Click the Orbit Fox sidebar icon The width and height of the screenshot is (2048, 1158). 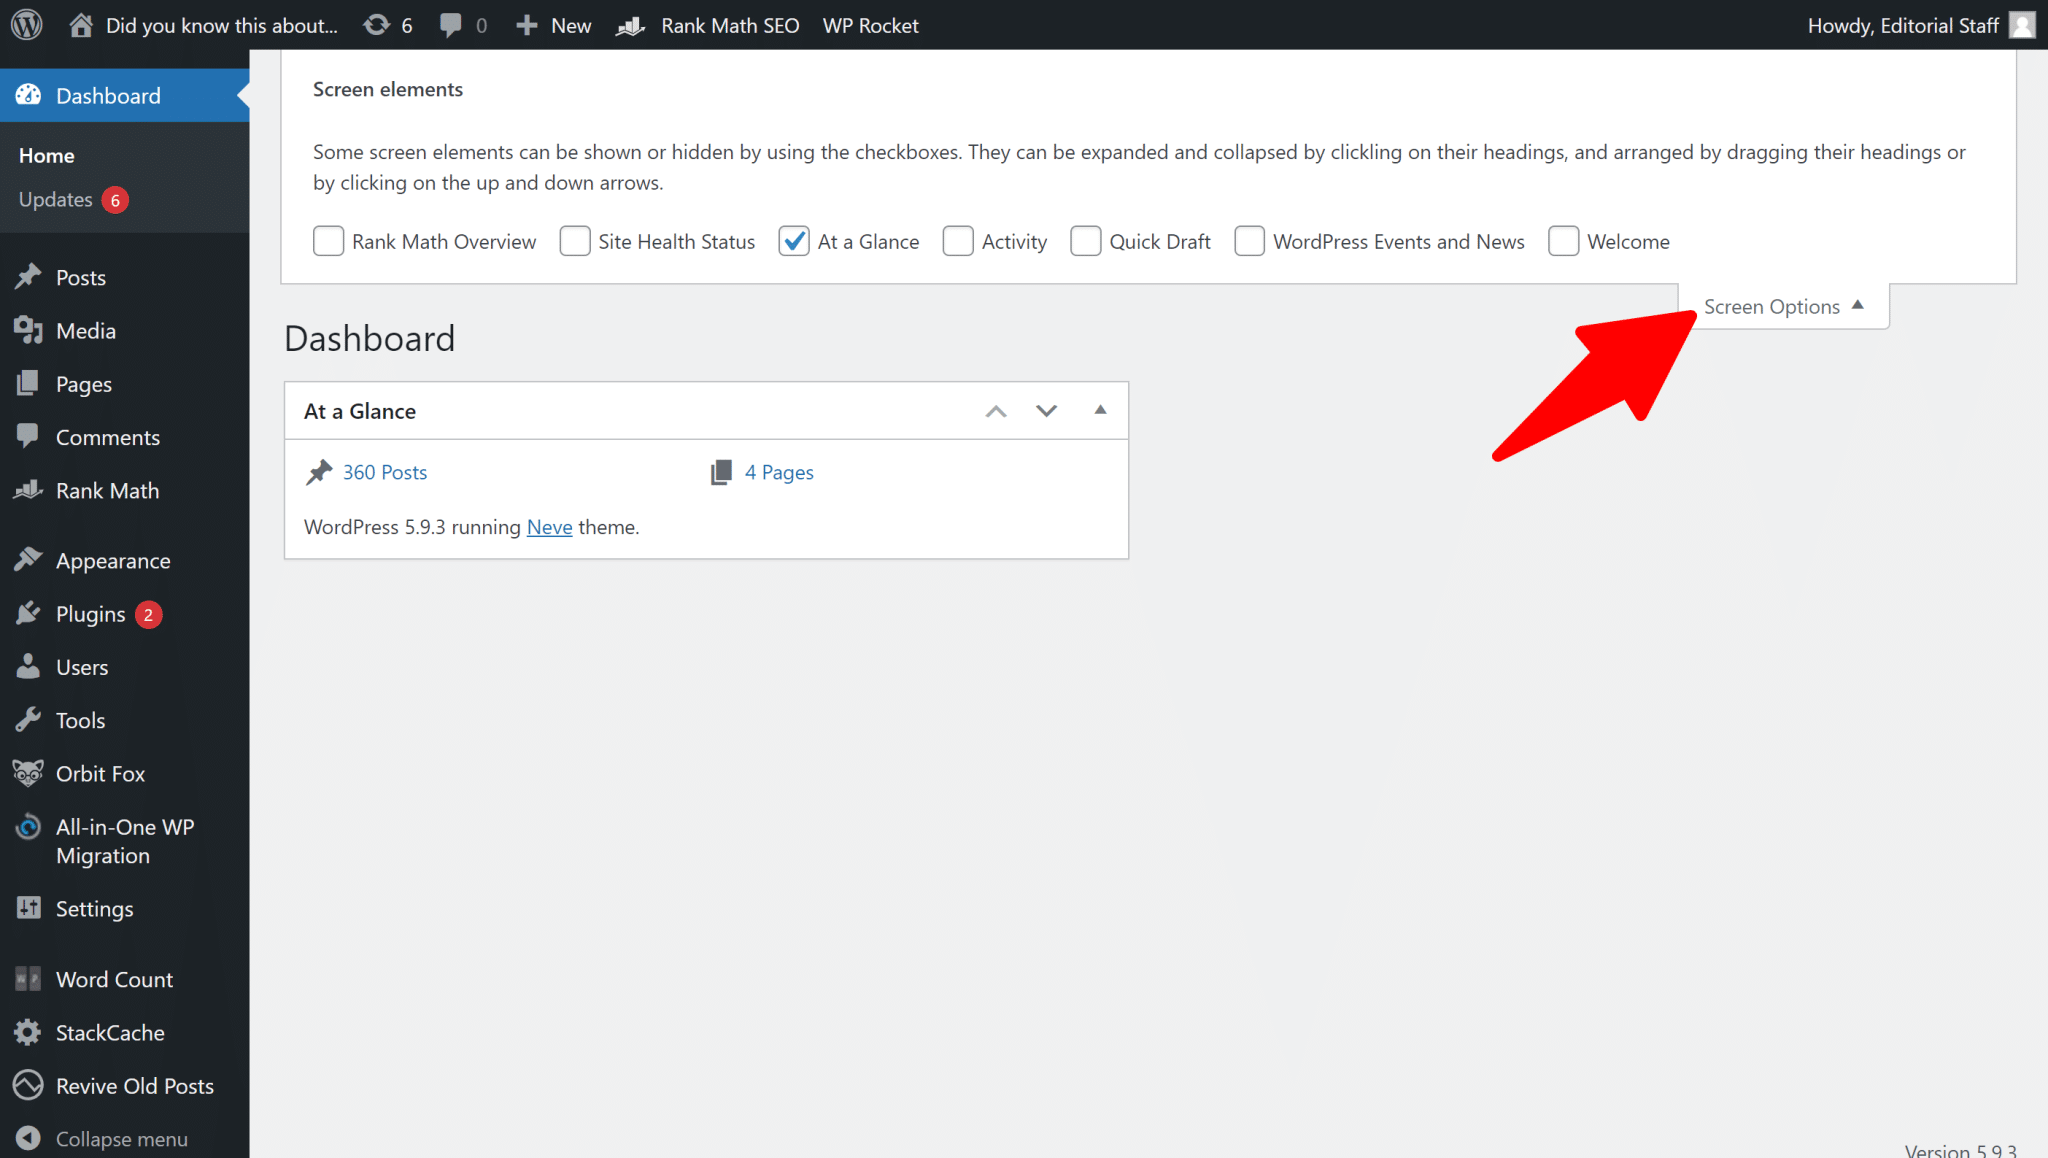click(x=27, y=773)
